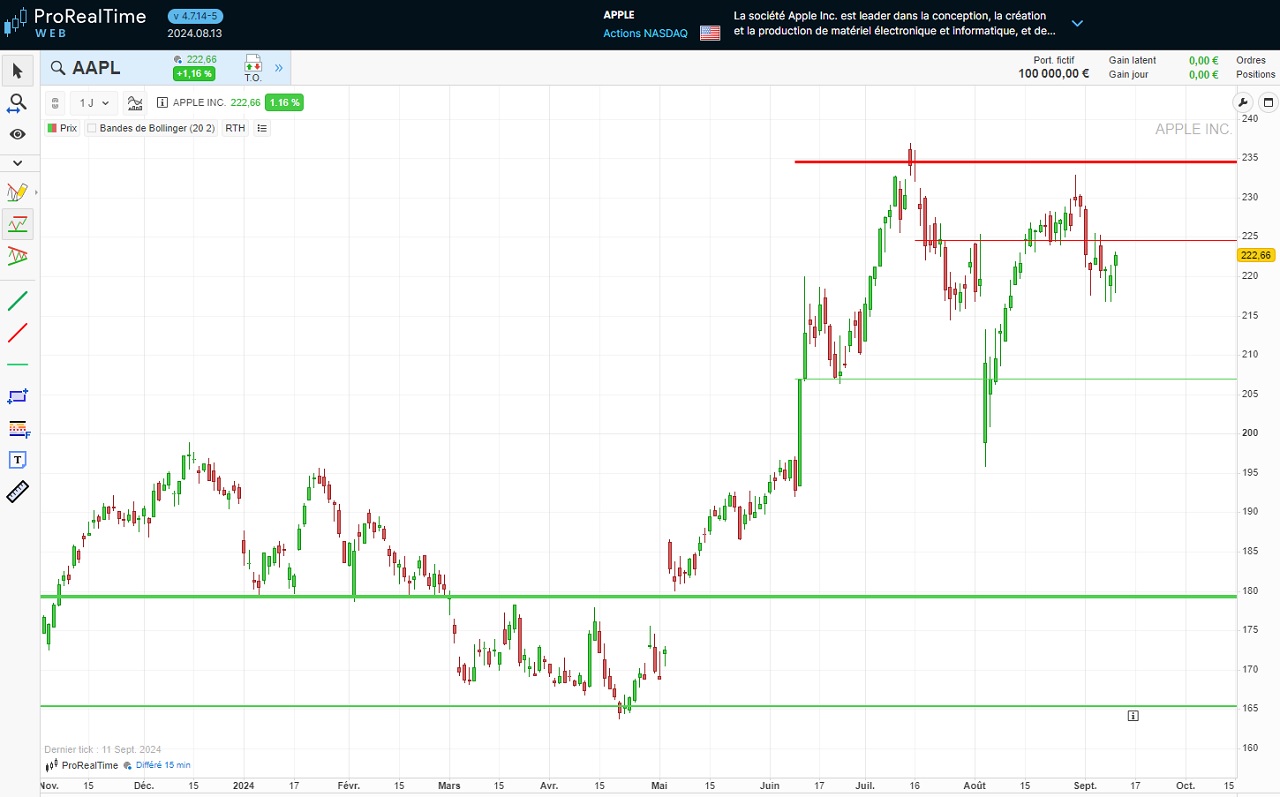Click the Actions NASDAQ link
The width and height of the screenshot is (1280, 797).
pyautogui.click(x=645, y=33)
